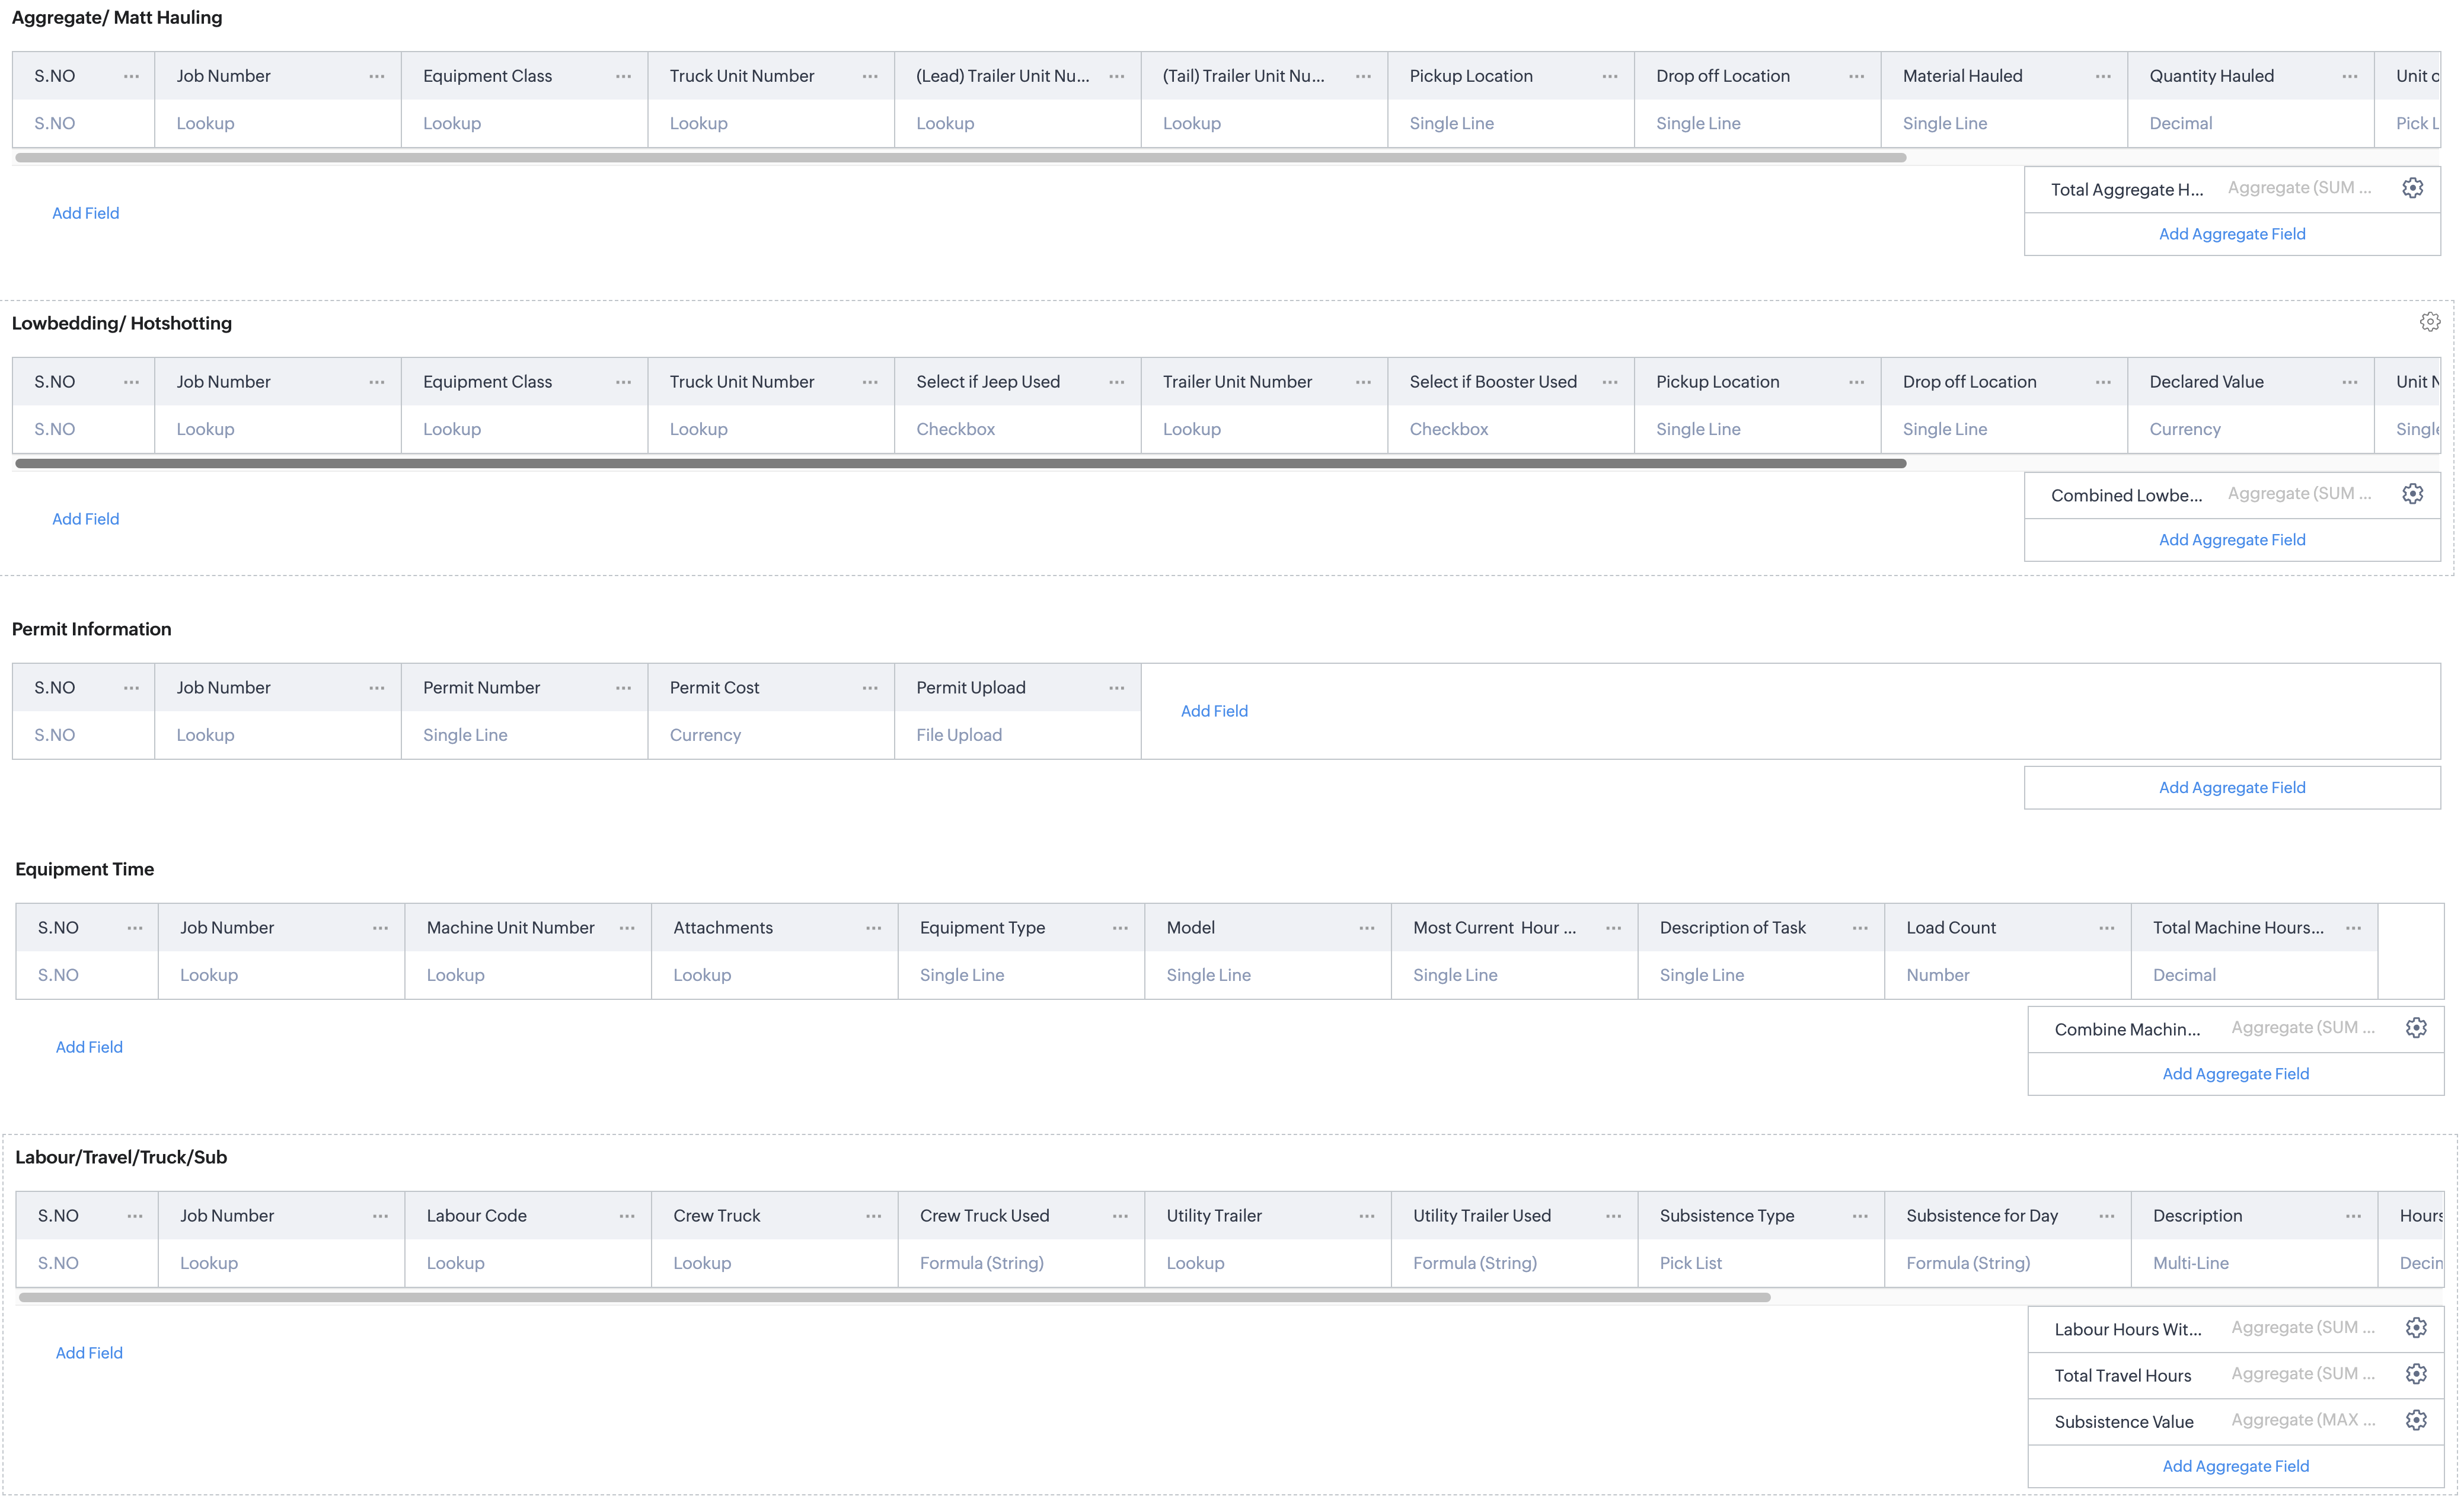Image resolution: width=2464 pixels, height=1496 pixels.
Task: Add Aggregate Field in Permit Information section
Action: [x=2232, y=788]
